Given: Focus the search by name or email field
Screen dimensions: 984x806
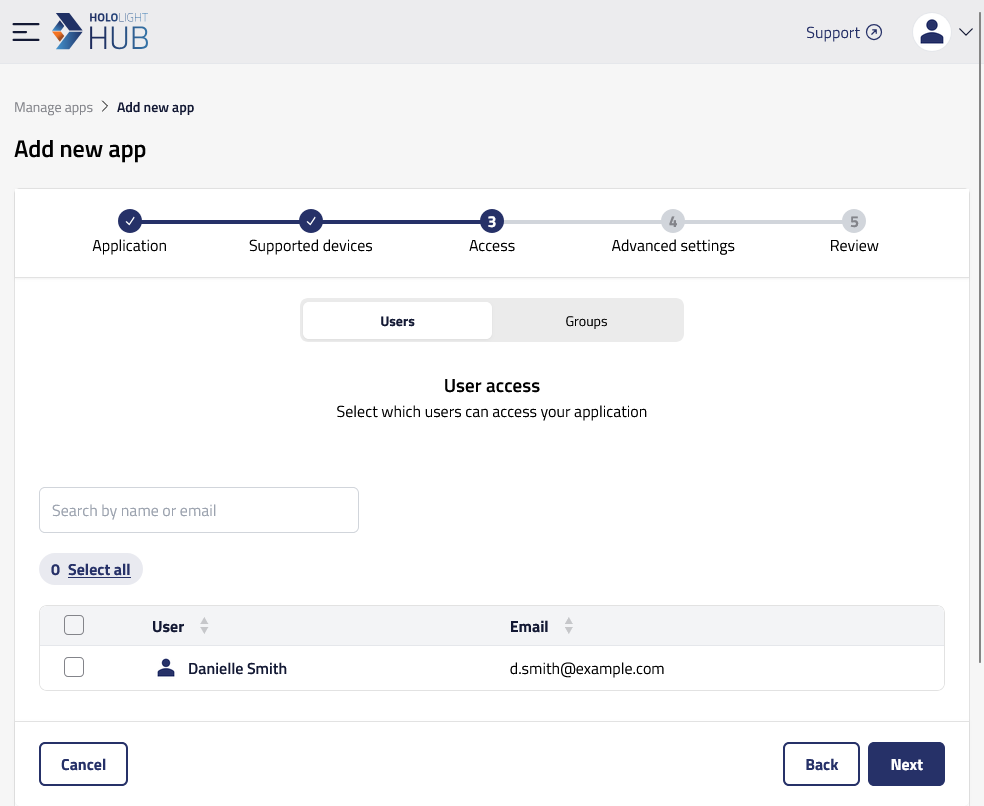Looking at the screenshot, I should click(199, 510).
